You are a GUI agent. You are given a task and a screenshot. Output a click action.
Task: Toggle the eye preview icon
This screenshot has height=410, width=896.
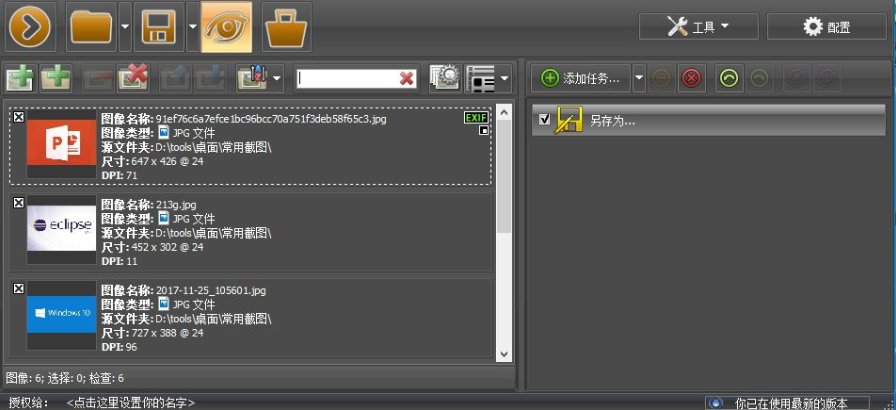point(227,26)
